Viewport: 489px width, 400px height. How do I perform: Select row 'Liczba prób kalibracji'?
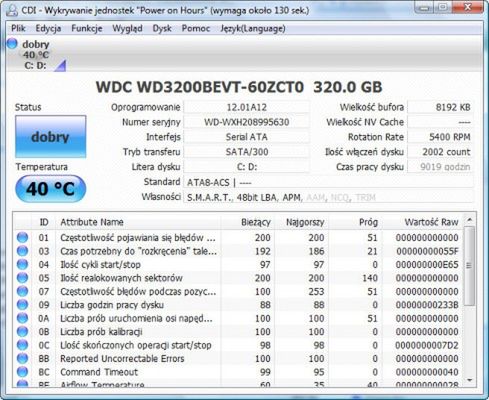pos(238,332)
